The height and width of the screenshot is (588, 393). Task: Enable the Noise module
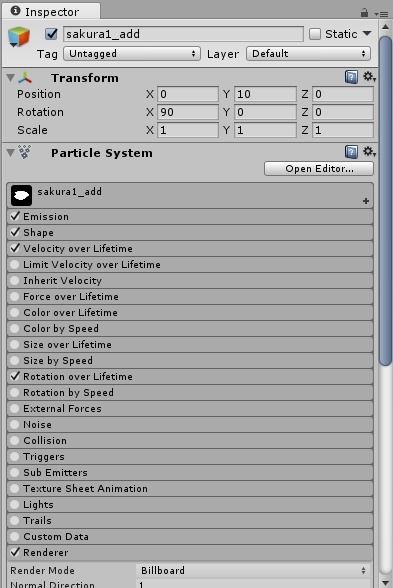15,424
